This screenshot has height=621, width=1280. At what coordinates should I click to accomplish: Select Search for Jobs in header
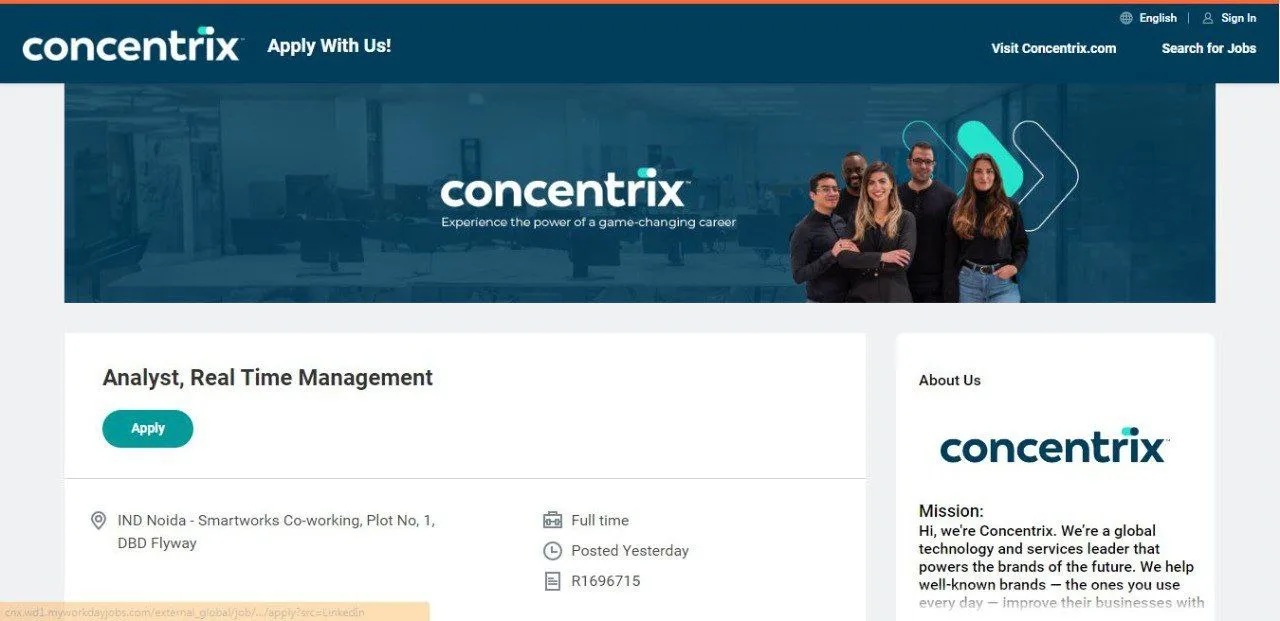click(x=1208, y=48)
